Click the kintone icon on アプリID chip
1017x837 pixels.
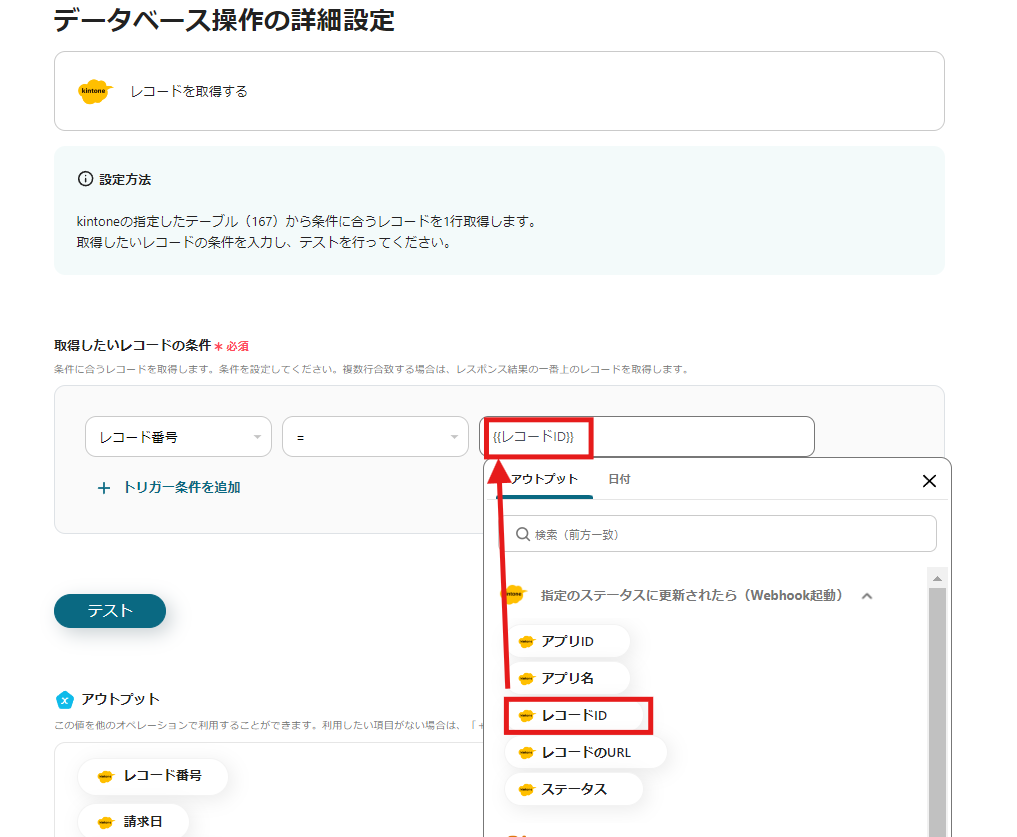tap(526, 642)
